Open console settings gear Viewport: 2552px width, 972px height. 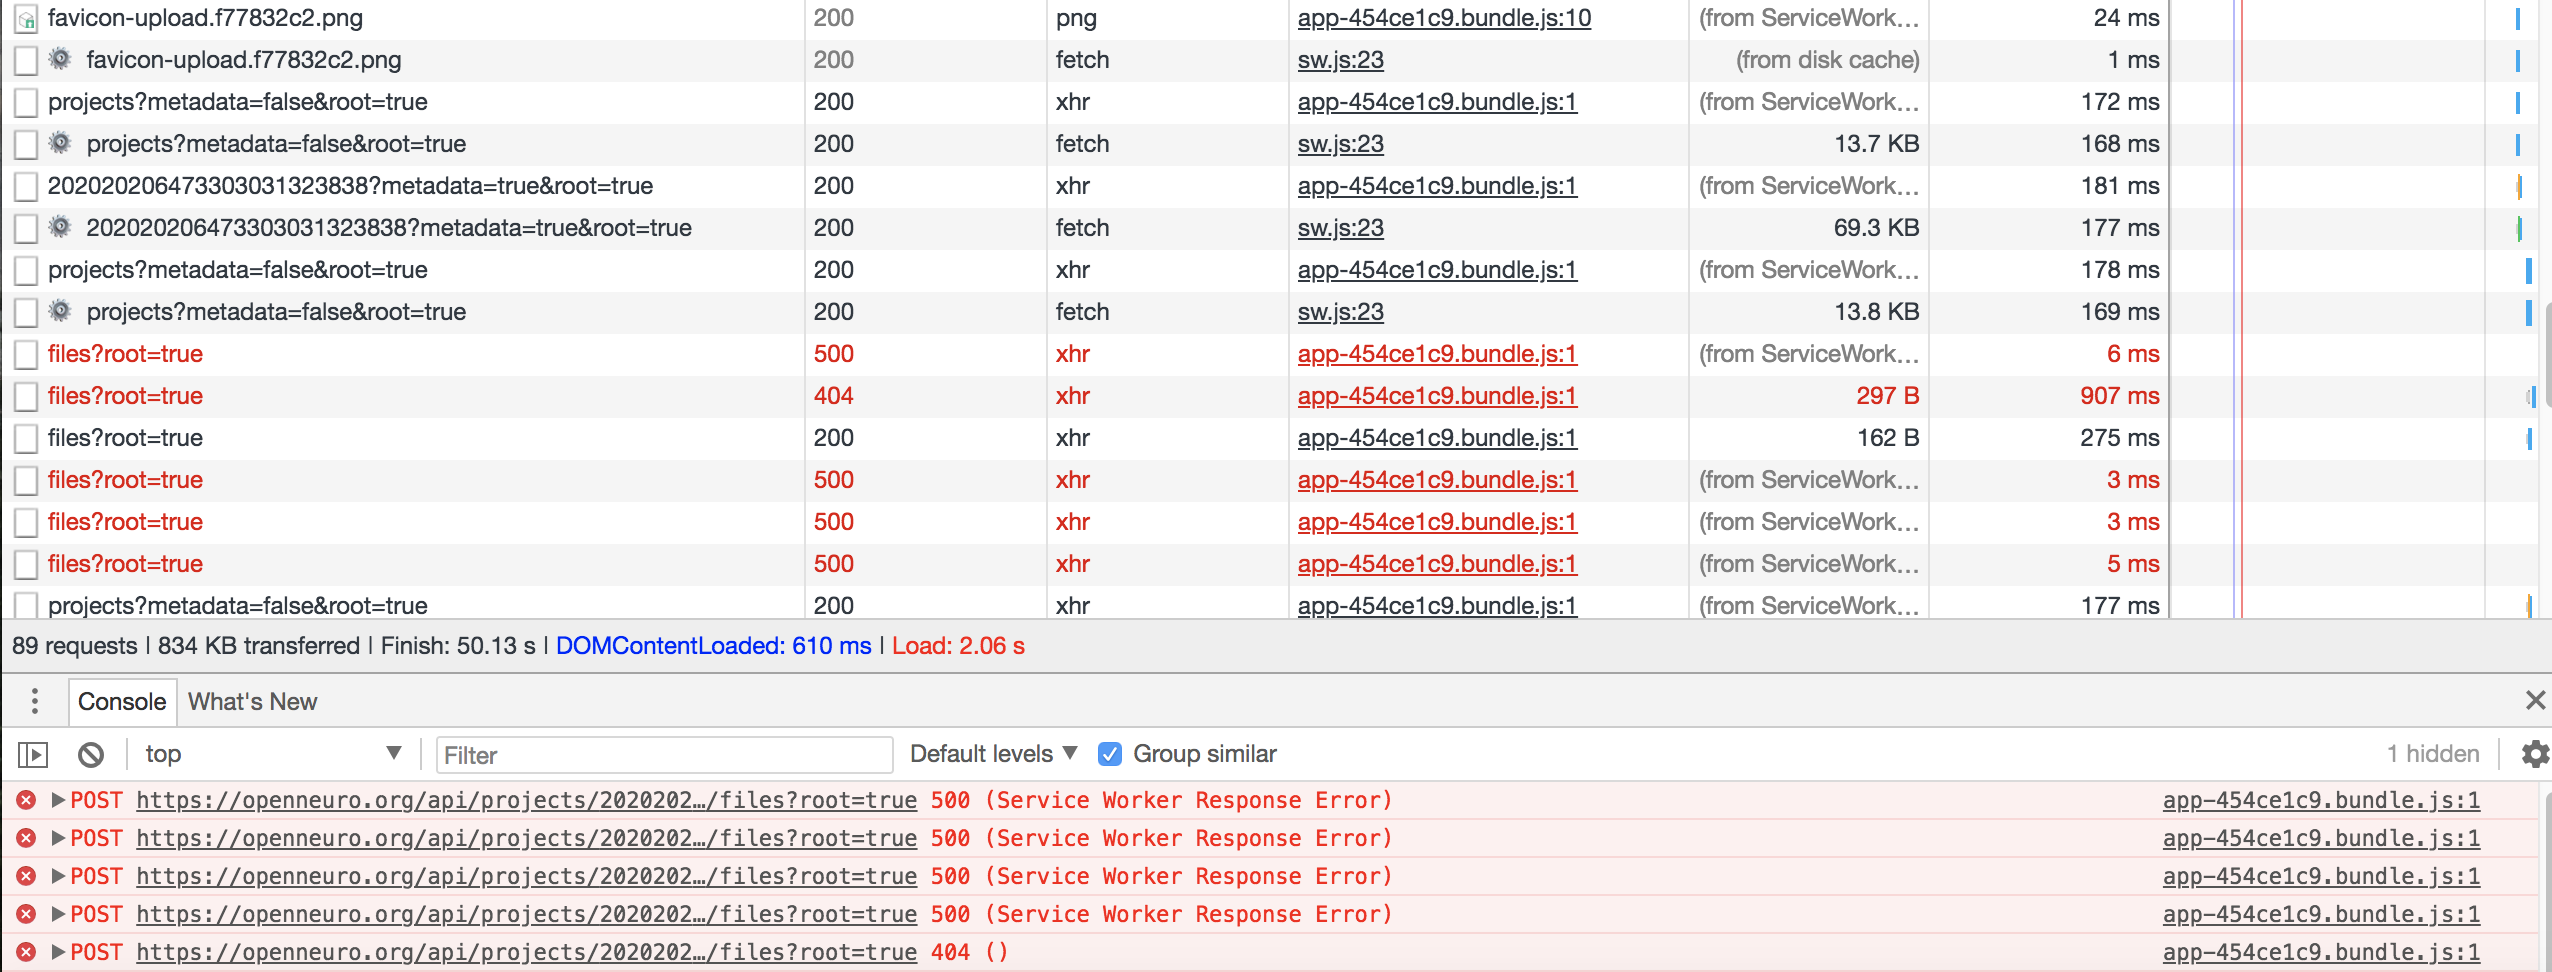(2535, 754)
